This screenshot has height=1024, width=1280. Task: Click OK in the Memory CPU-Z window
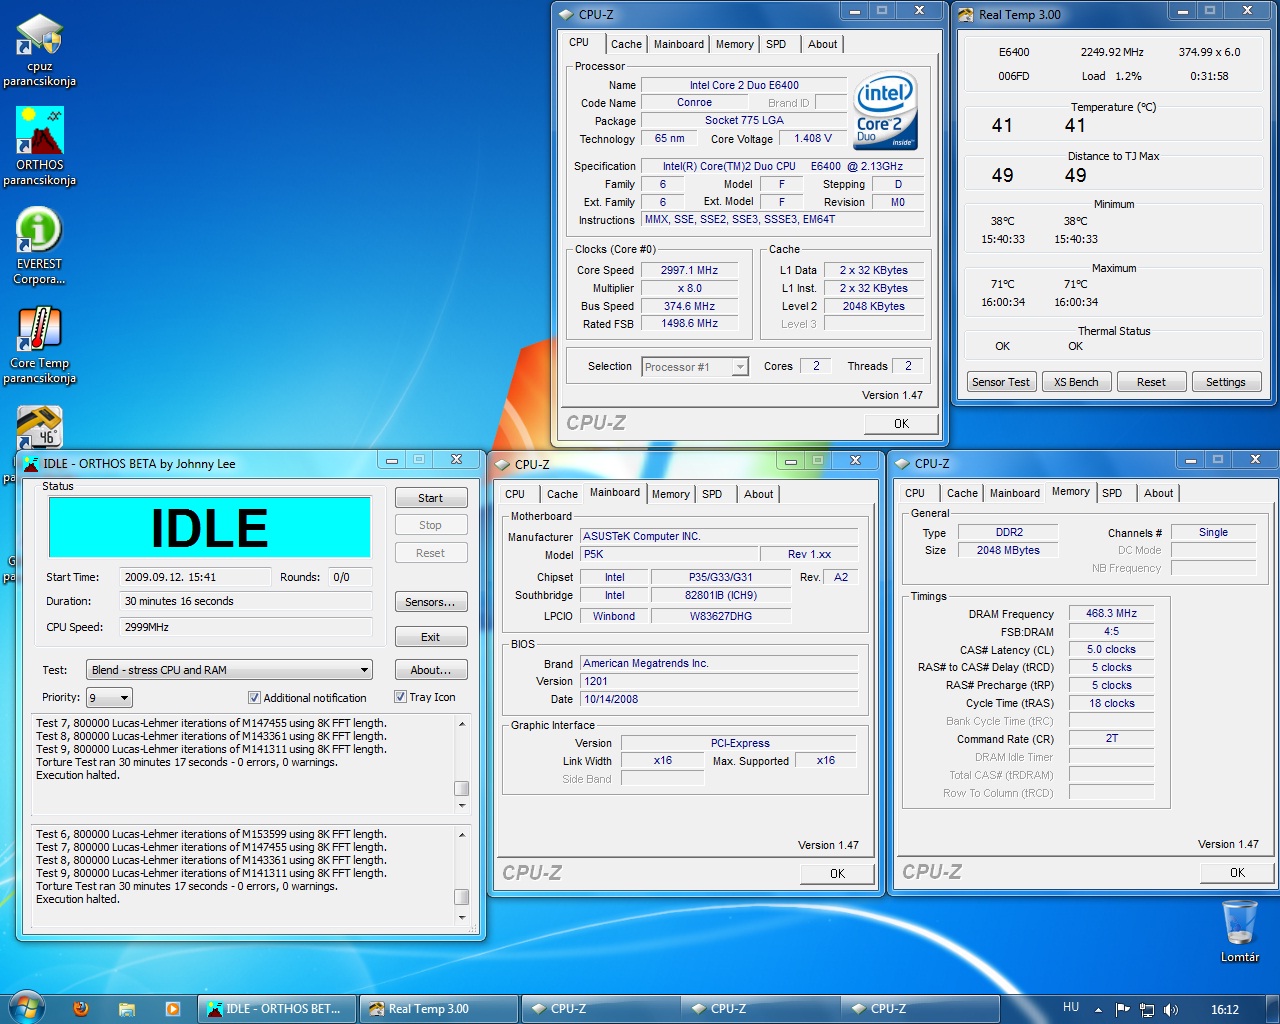pos(1237,873)
